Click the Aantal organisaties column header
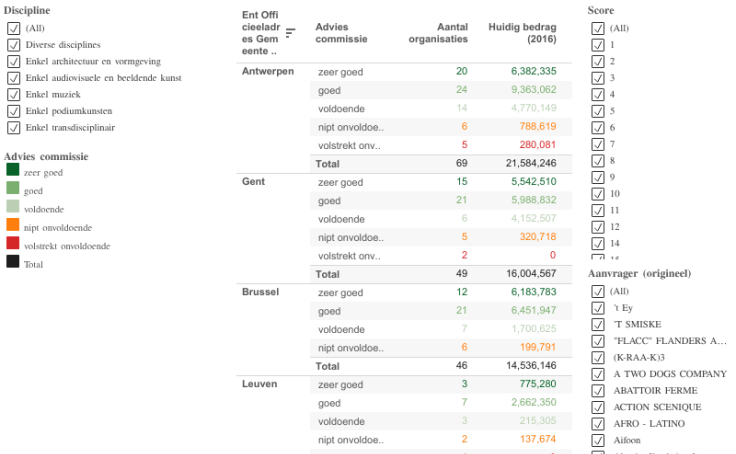This screenshot has width=736, height=454. coord(438,33)
